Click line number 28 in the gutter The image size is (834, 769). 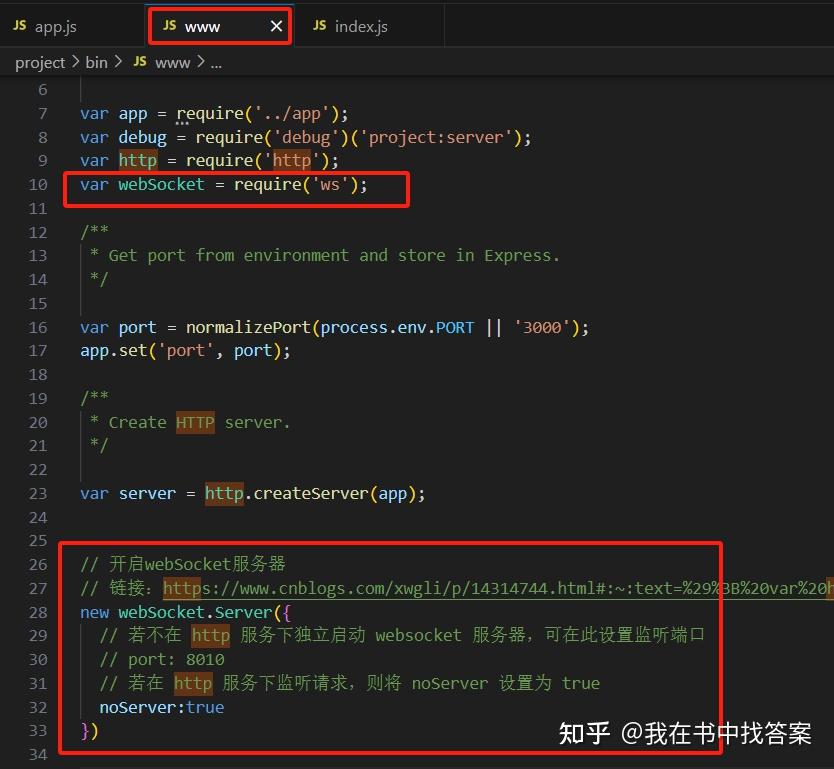point(38,612)
